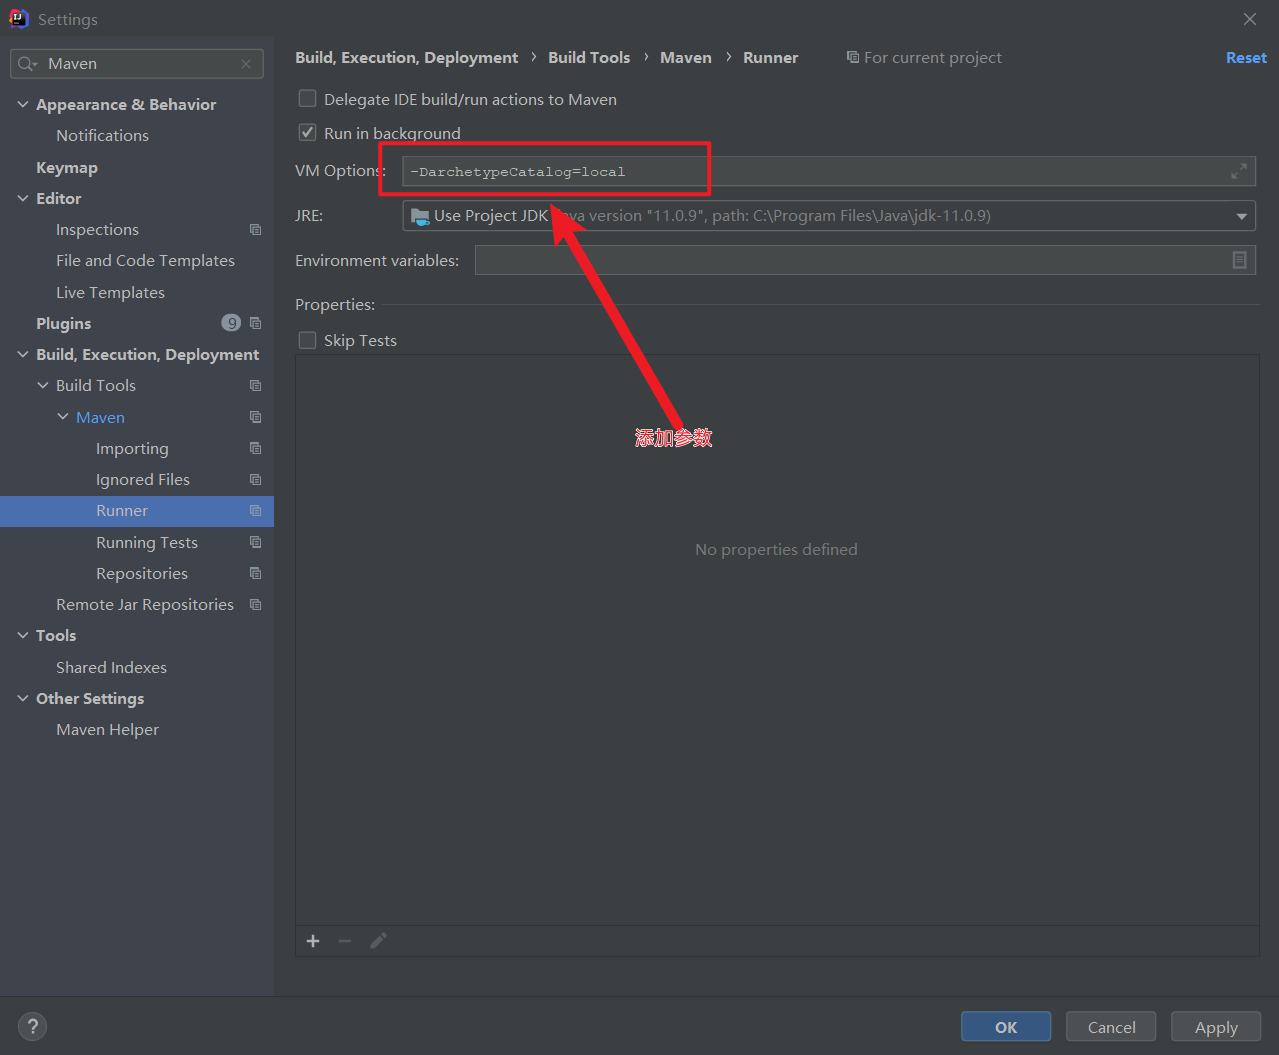Click the help question mark icon
The height and width of the screenshot is (1055, 1279).
click(32, 1026)
